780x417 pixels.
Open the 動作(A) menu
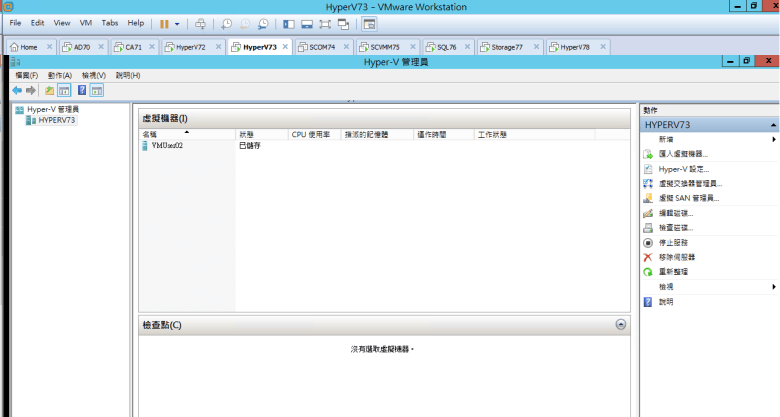coord(60,75)
